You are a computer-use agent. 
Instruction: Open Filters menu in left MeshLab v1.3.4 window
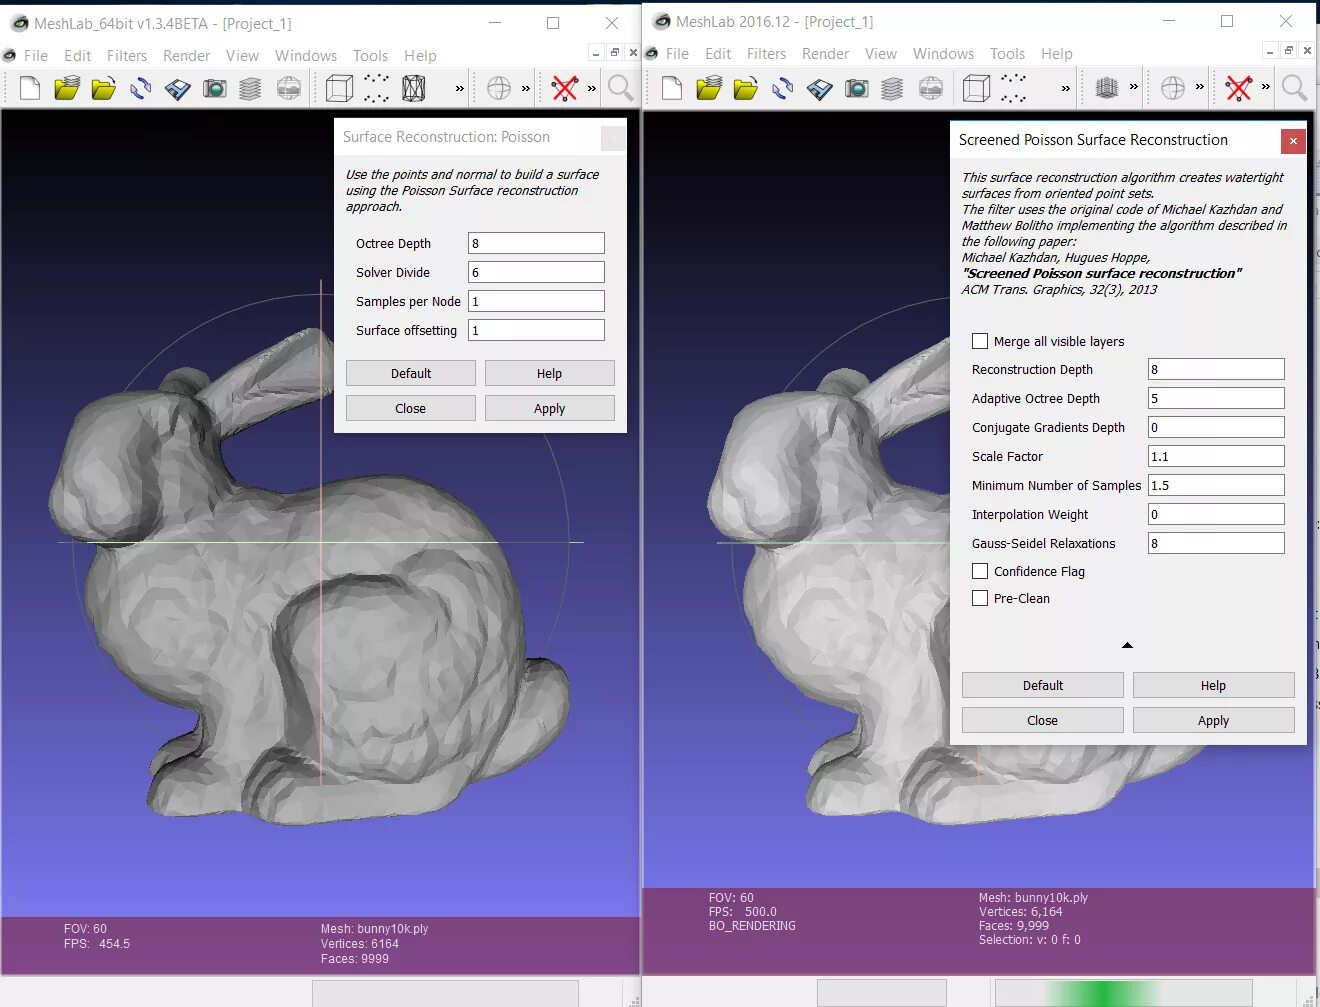tap(127, 56)
